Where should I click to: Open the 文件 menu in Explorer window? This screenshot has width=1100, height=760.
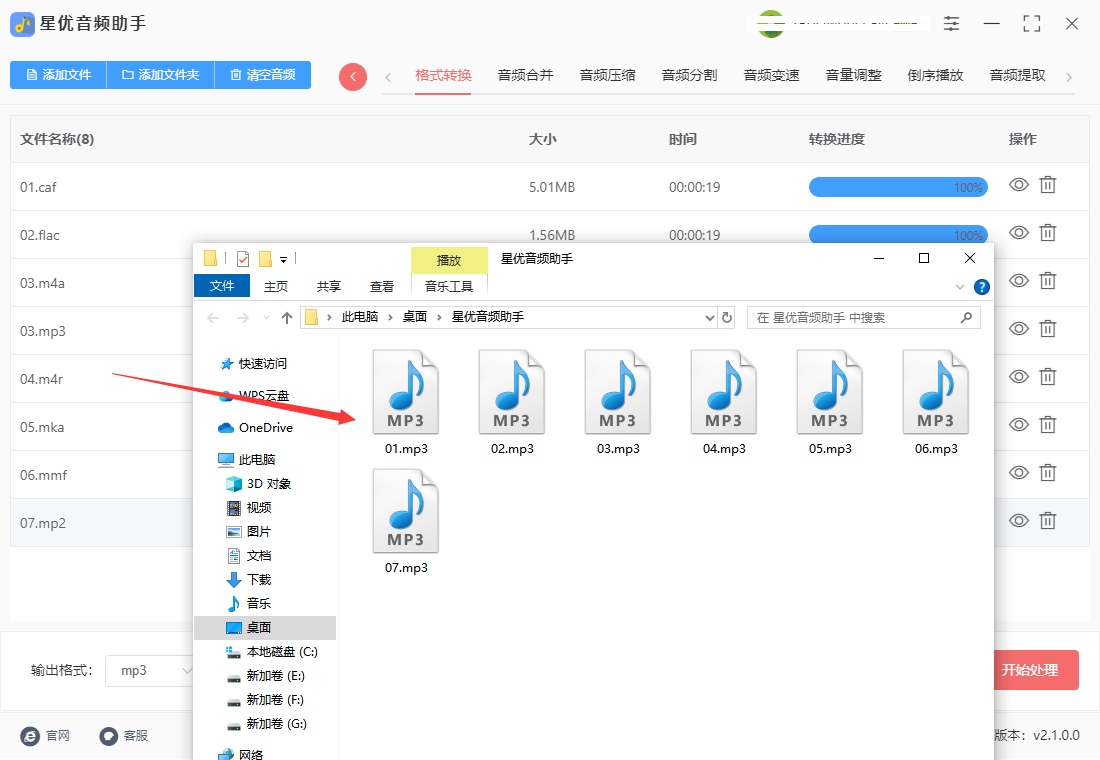[222, 286]
